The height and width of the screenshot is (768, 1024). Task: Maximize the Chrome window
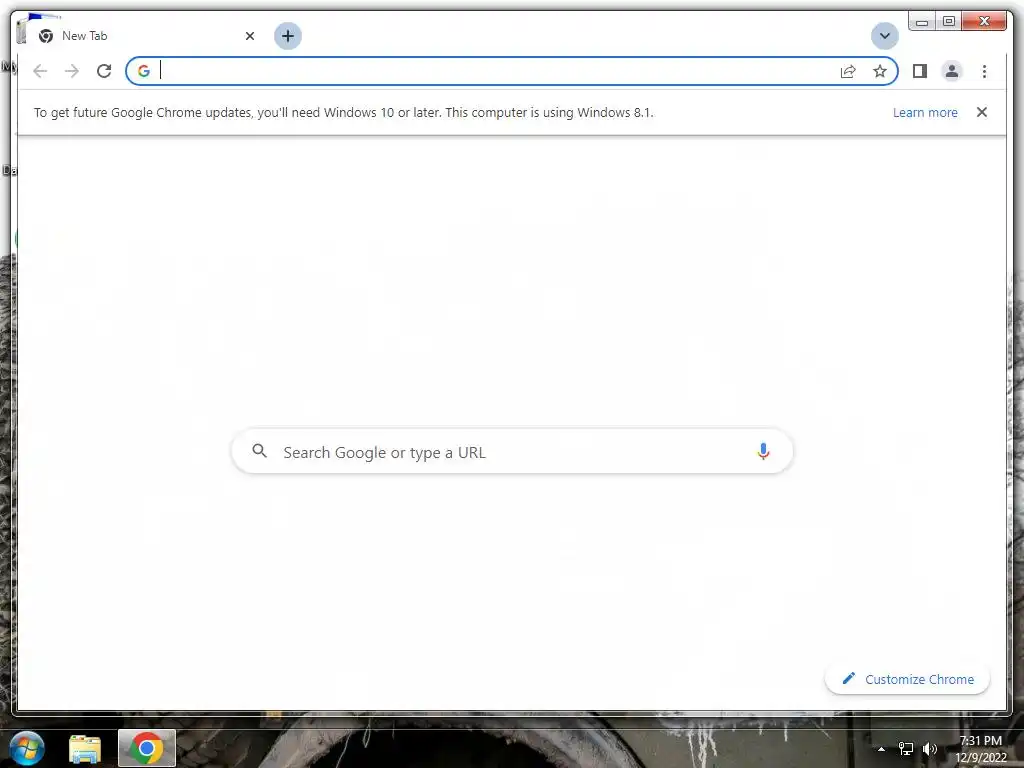tap(948, 22)
